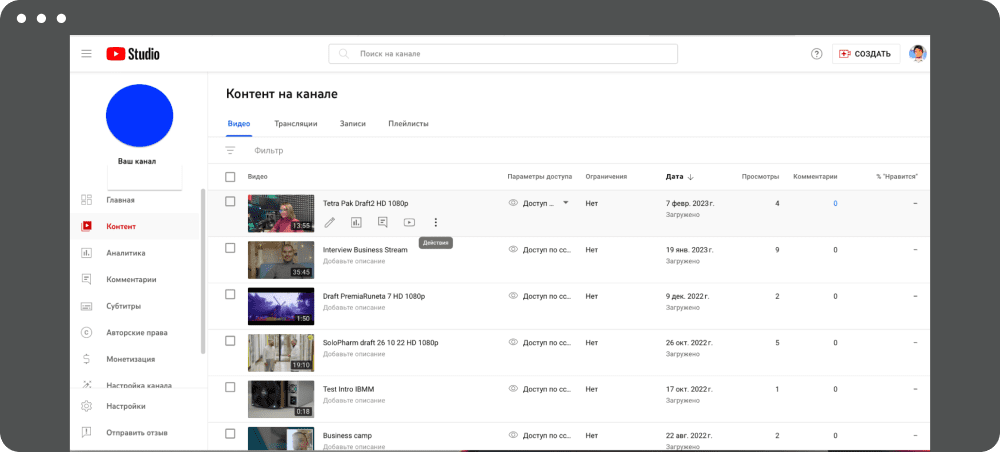
Task: Click the sort arrow next to Дата
Action: click(691, 177)
